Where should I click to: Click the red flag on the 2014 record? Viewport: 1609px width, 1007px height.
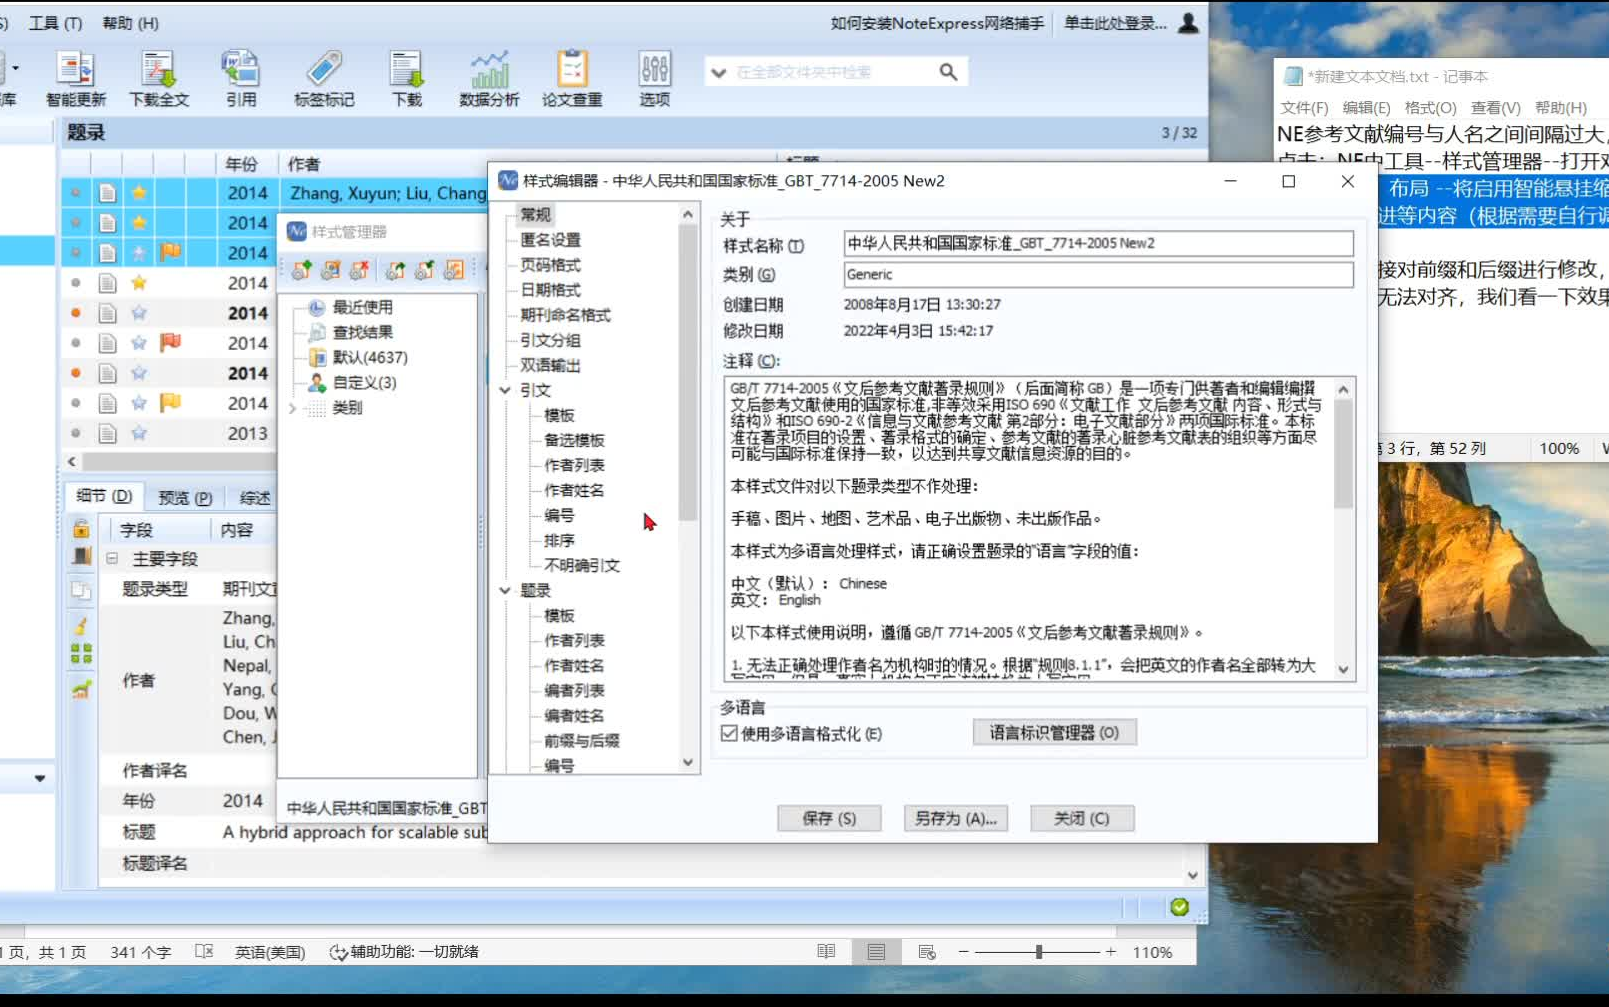click(x=171, y=342)
